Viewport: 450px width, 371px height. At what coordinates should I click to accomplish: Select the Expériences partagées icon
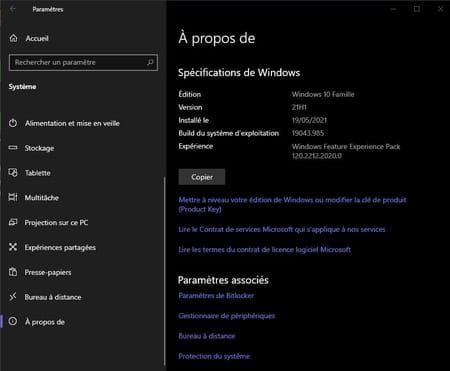coord(13,247)
